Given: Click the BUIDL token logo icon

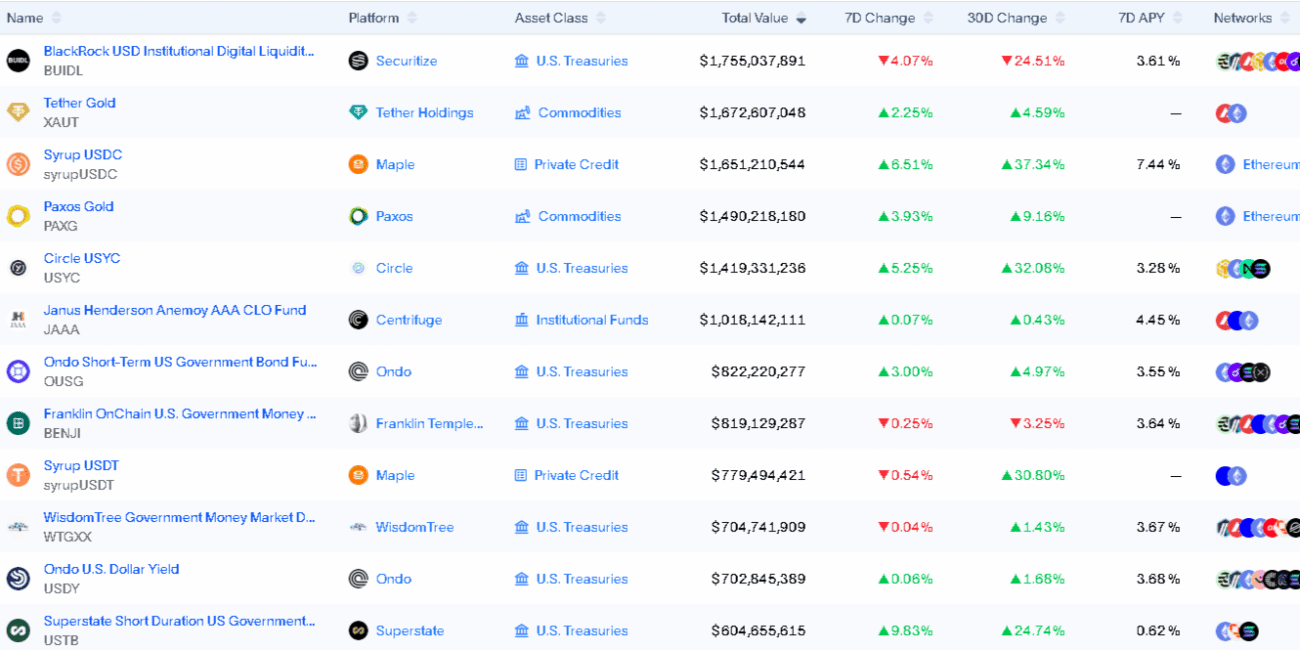Looking at the screenshot, I should click(x=18, y=61).
